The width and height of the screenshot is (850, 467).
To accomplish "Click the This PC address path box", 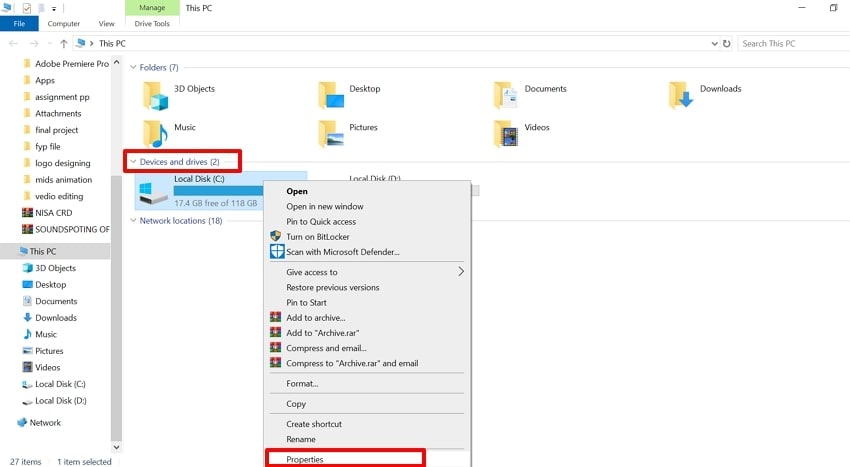I will coord(396,43).
